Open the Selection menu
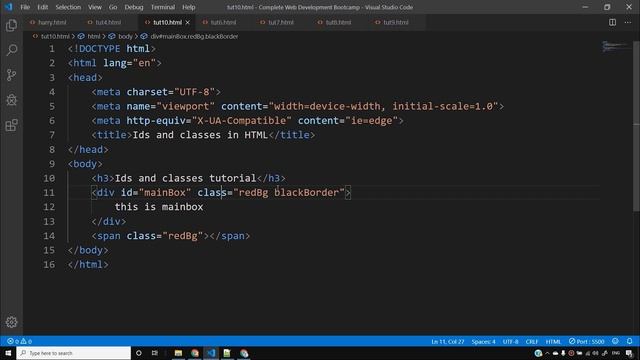 pos(68,7)
